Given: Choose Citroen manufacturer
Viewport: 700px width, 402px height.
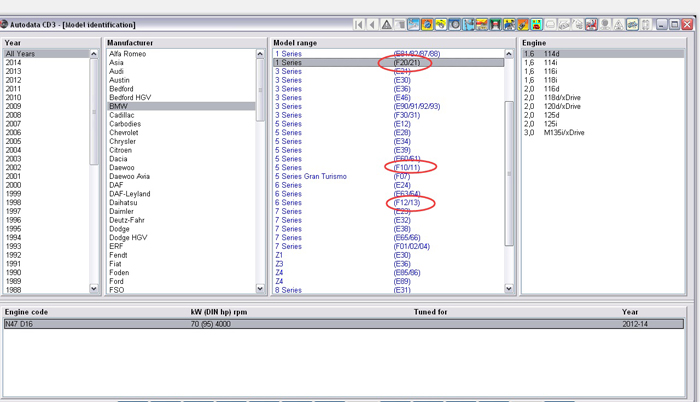Looking at the screenshot, I should (121, 150).
